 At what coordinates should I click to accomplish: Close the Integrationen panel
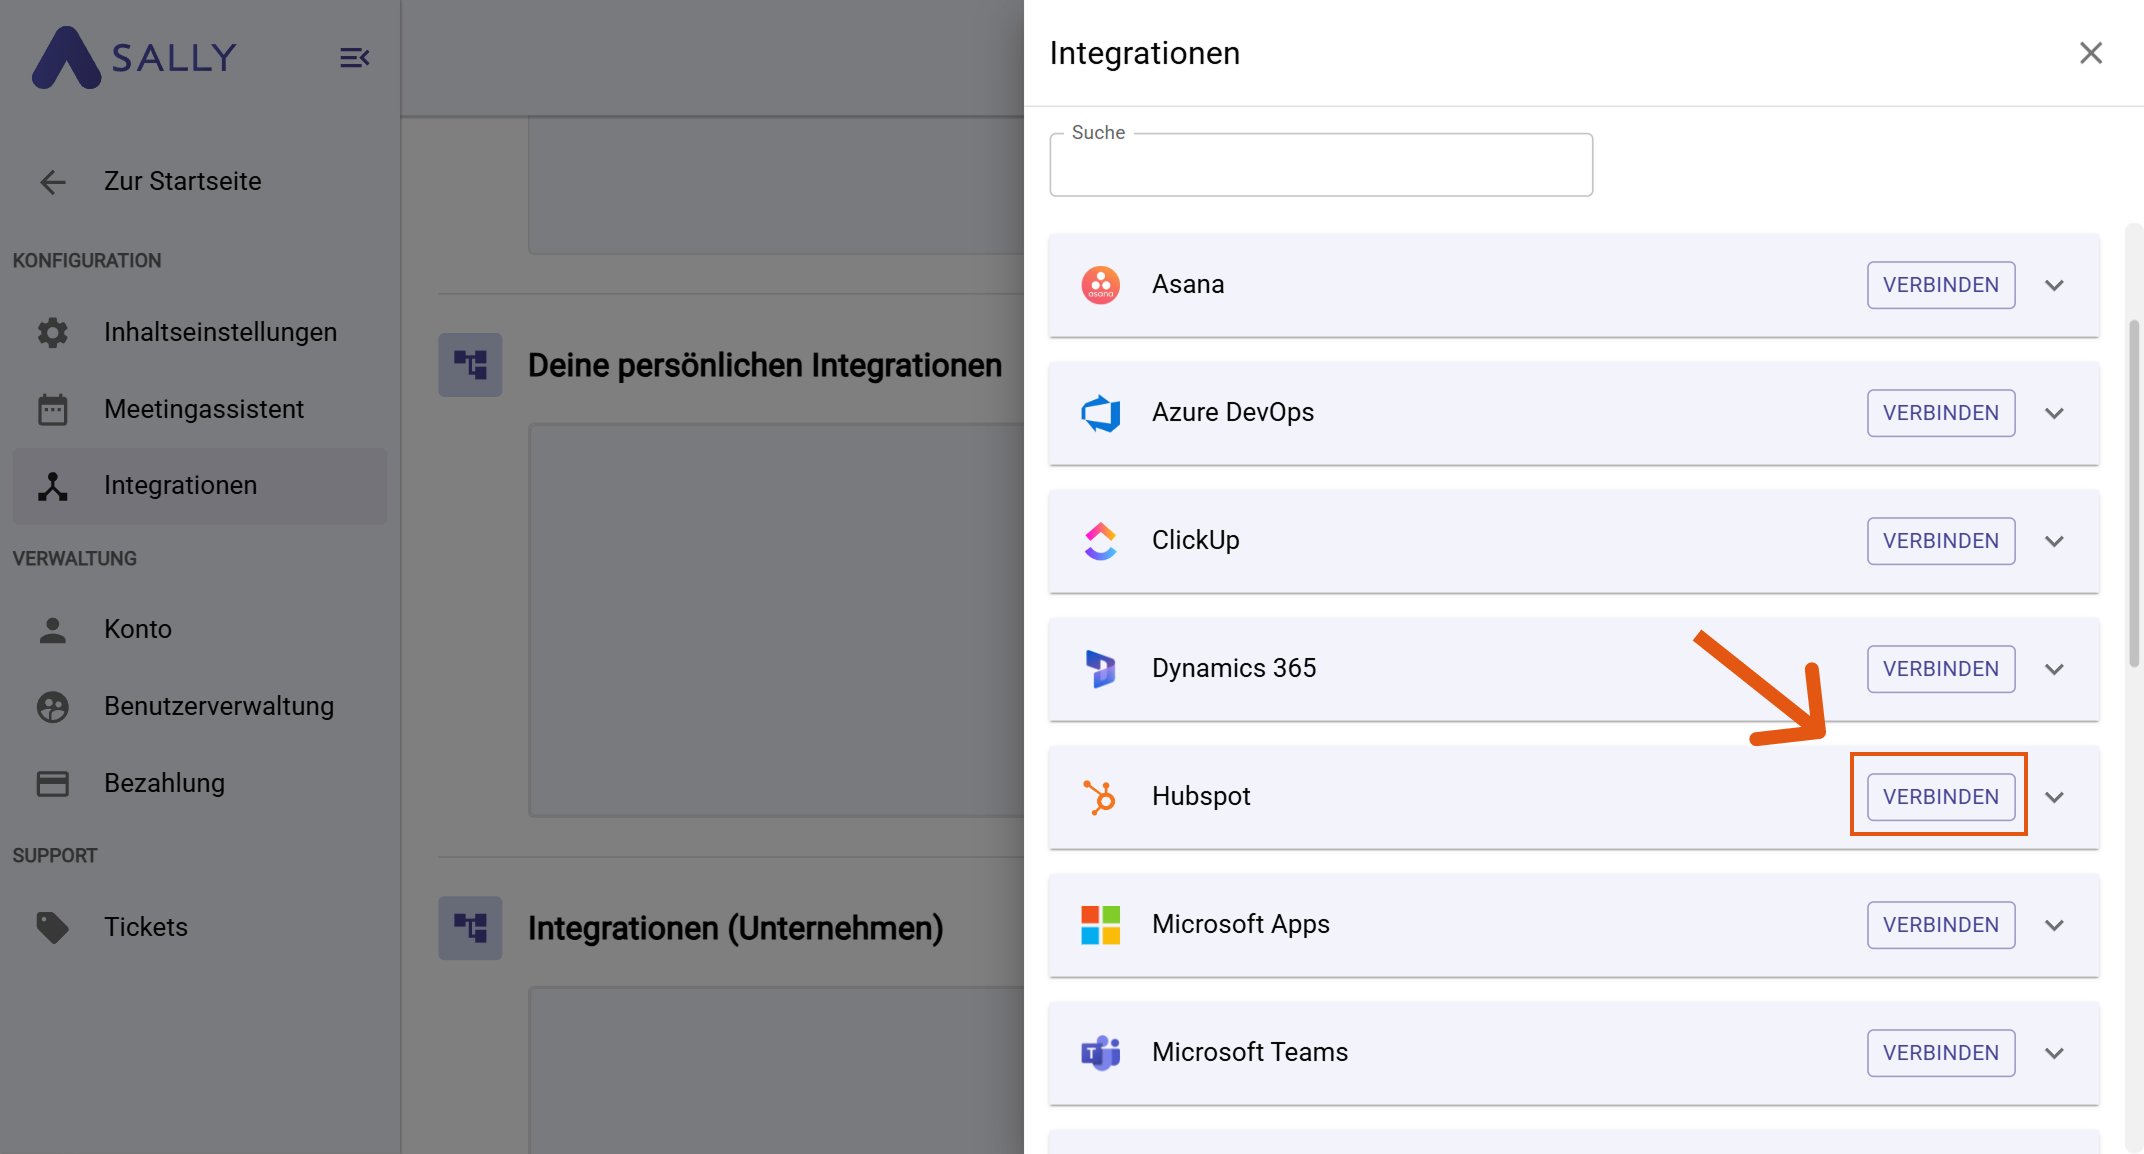(x=2091, y=53)
